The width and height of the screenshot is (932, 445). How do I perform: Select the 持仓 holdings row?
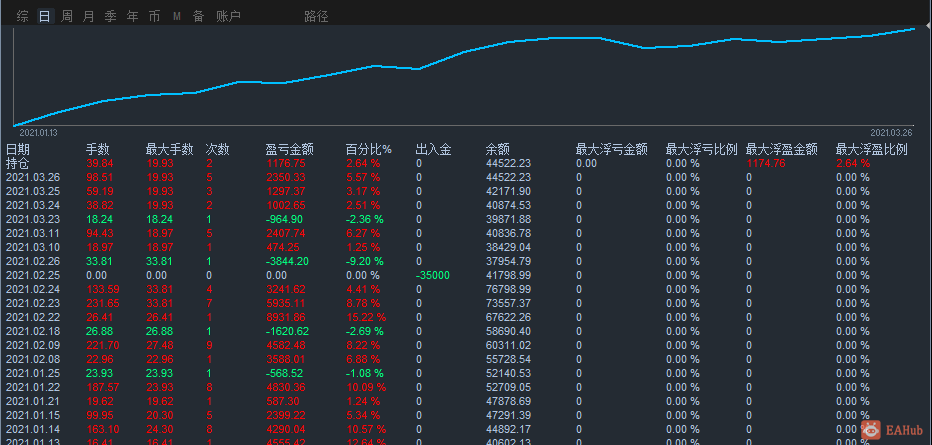pos(466,163)
